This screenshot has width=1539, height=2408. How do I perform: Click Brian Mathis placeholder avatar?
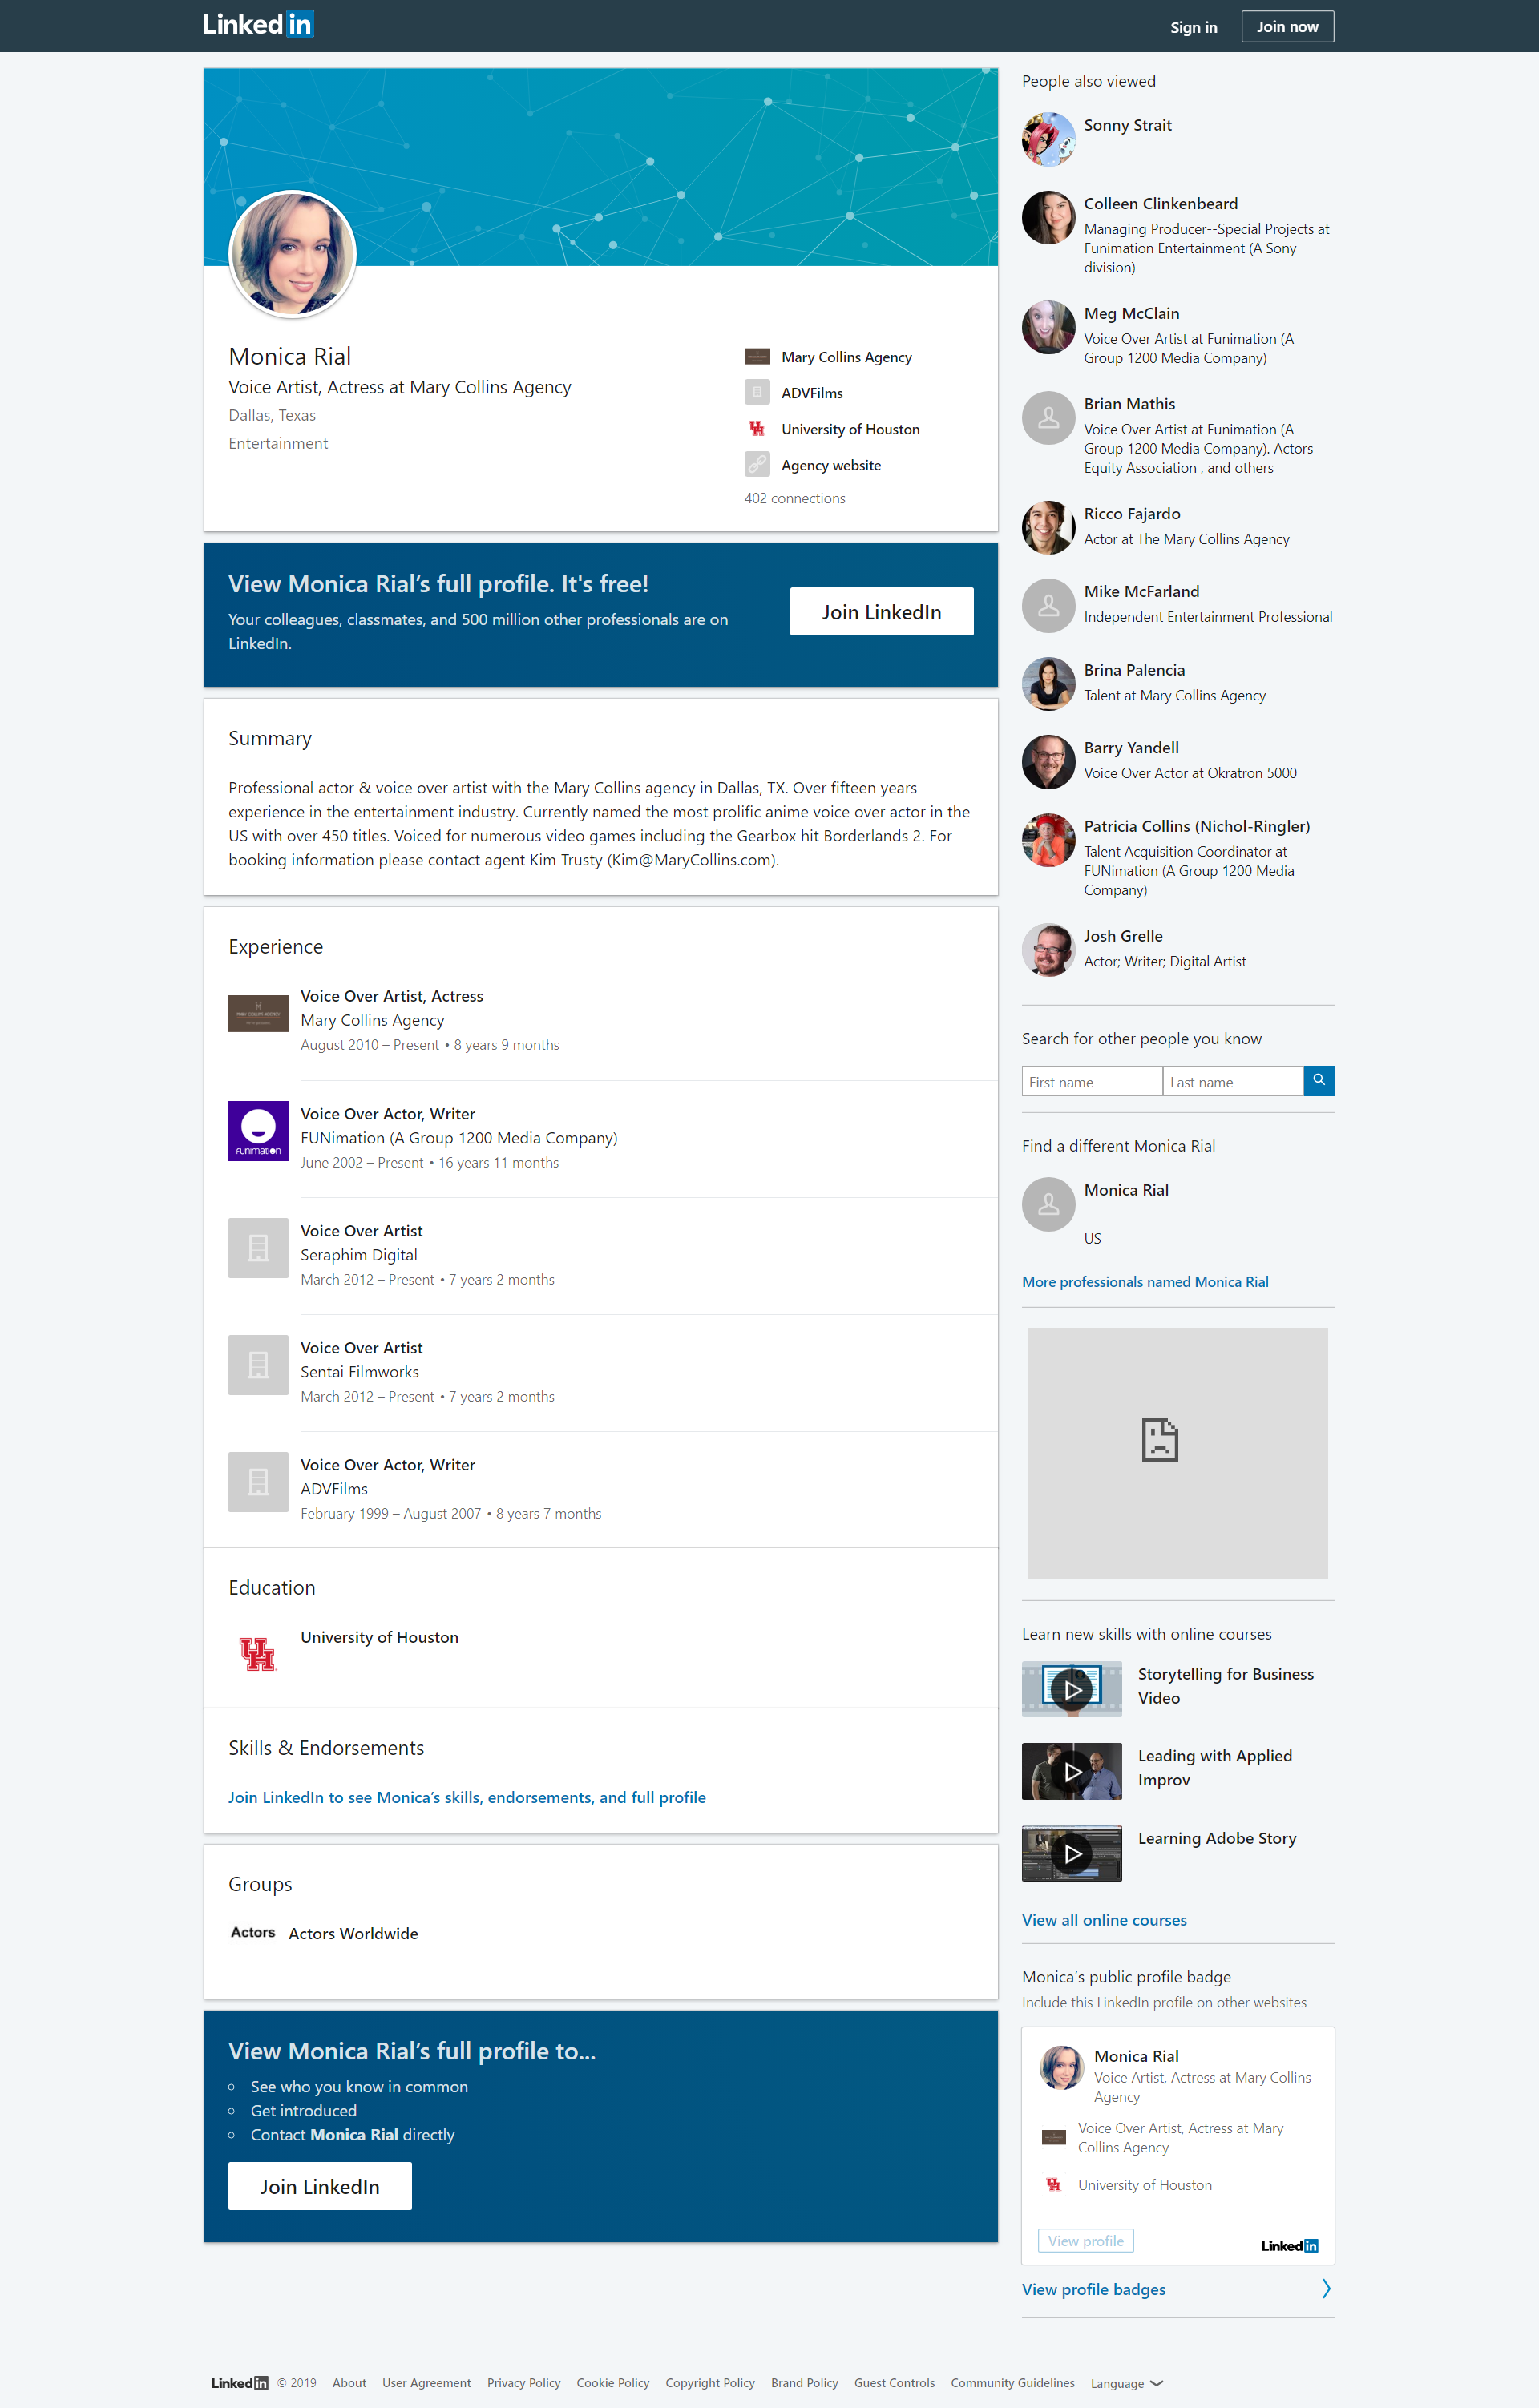1048,417
